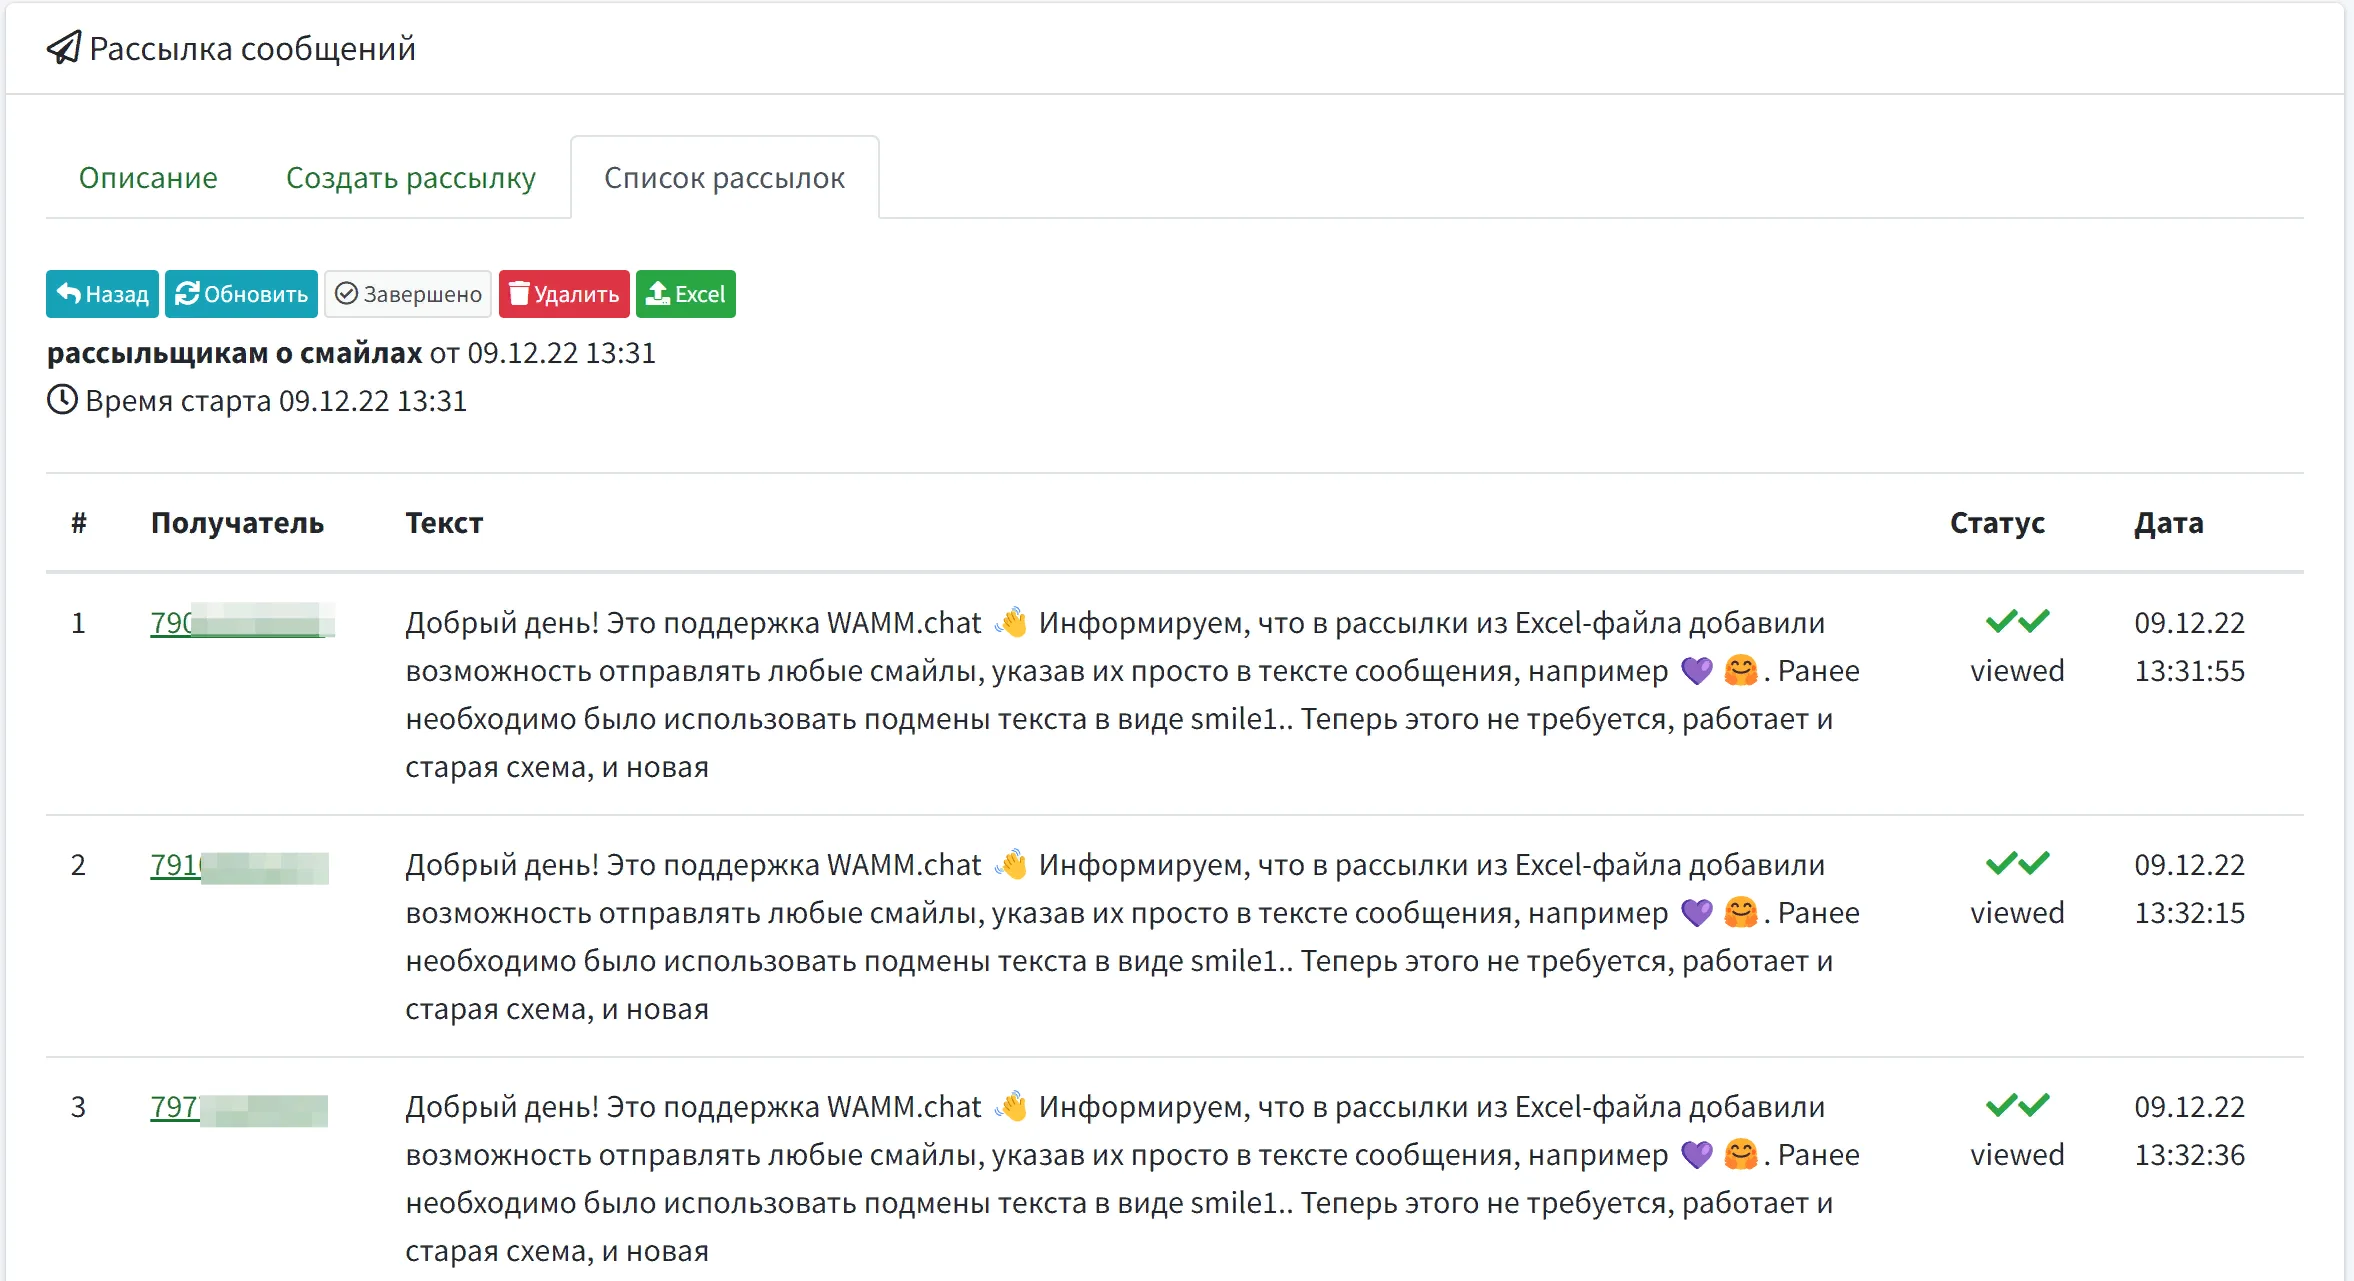Screen dimensions: 2354x1281
Task: Click the refresh icon on Обновить button
Action: click(x=189, y=293)
